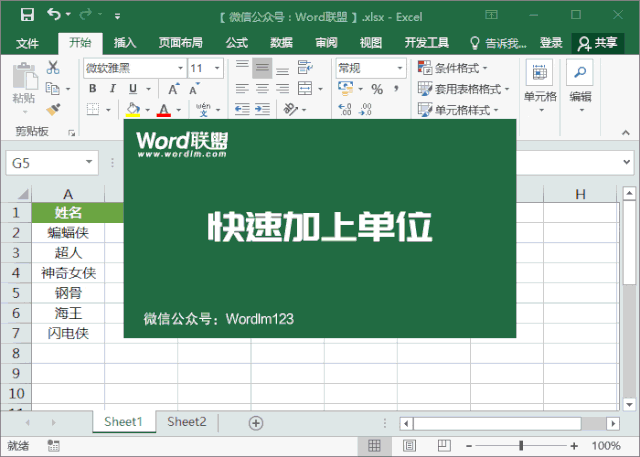Click the Save icon in quick access toolbar
The image size is (640, 457).
click(27, 15)
